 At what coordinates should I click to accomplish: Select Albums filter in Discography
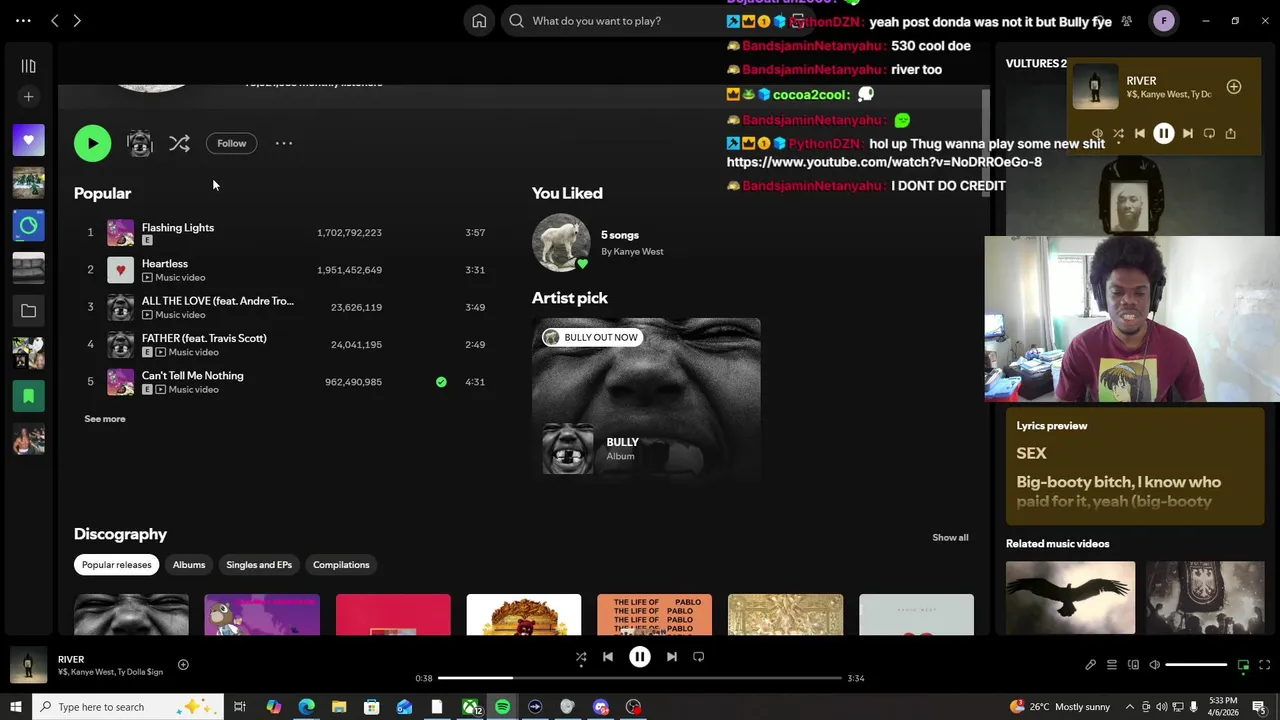[189, 565]
